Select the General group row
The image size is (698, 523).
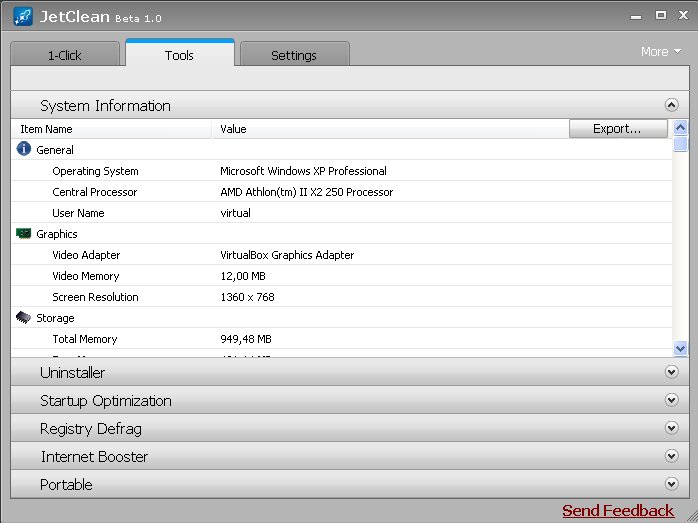click(341, 150)
